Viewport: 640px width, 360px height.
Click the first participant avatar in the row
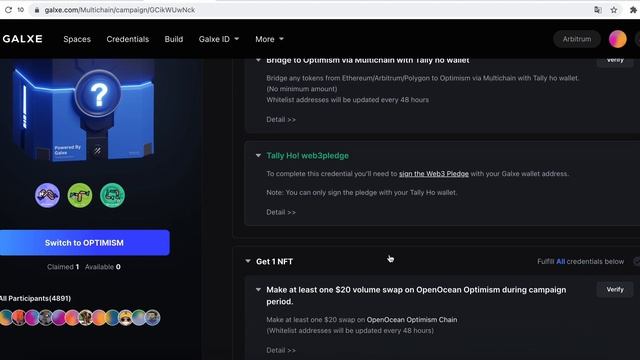6,318
